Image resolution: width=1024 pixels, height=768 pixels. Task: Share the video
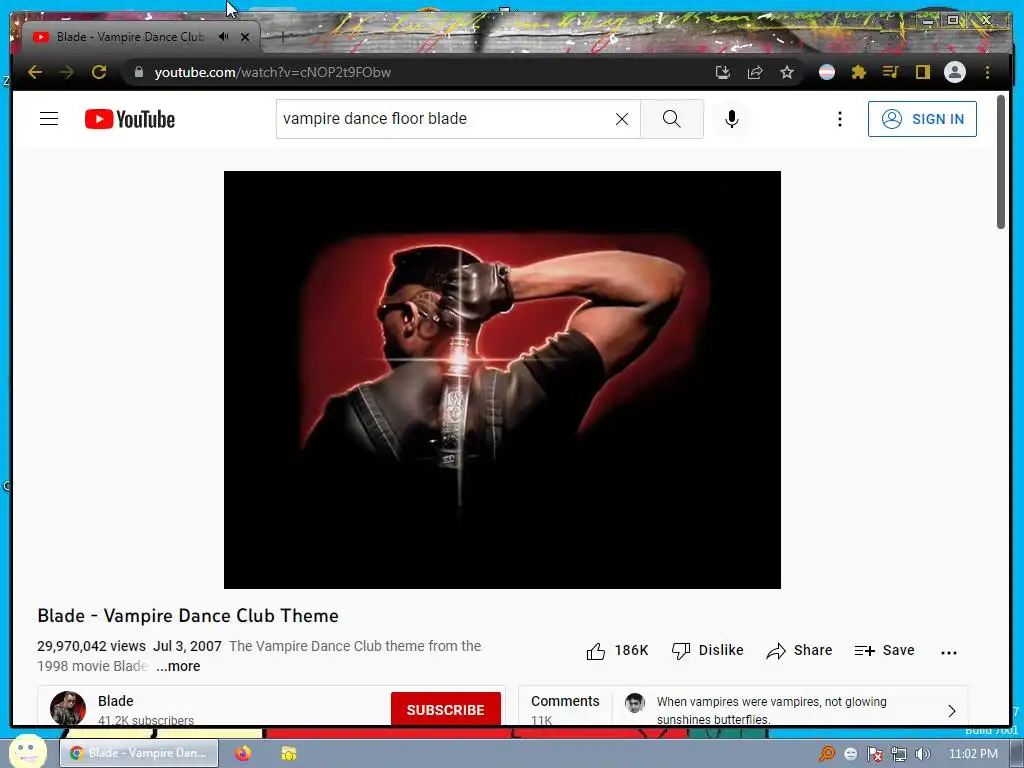(799, 650)
